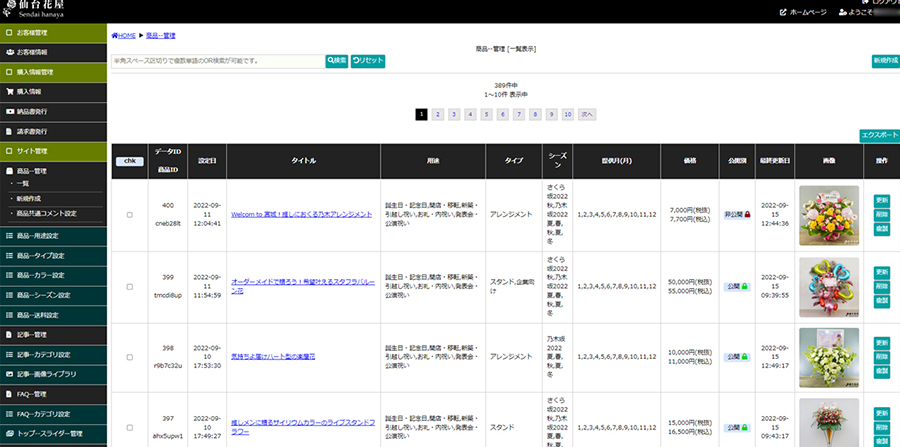Click 削除 for item 399

coord(882,286)
